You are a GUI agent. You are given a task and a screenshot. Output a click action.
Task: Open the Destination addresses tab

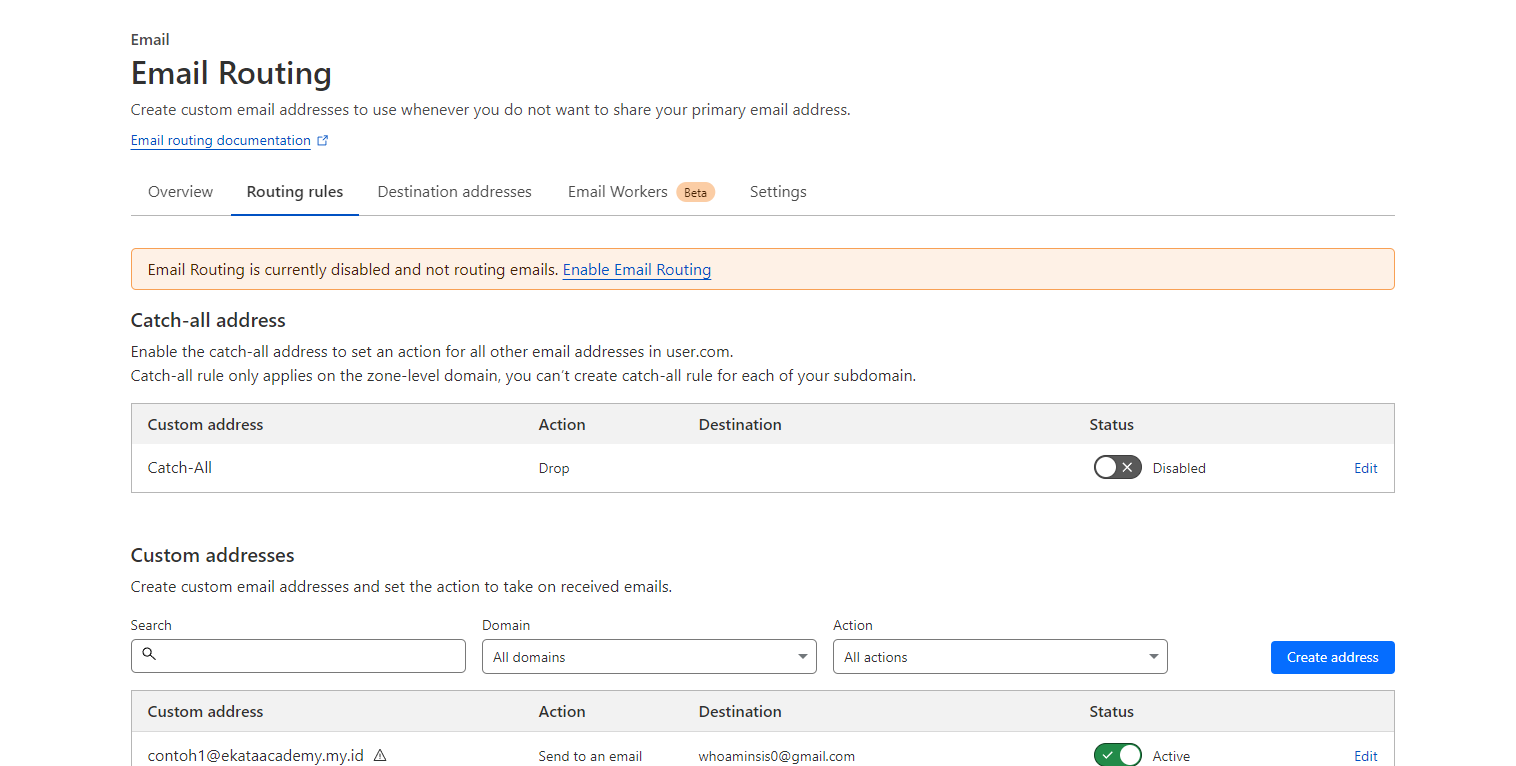454,192
